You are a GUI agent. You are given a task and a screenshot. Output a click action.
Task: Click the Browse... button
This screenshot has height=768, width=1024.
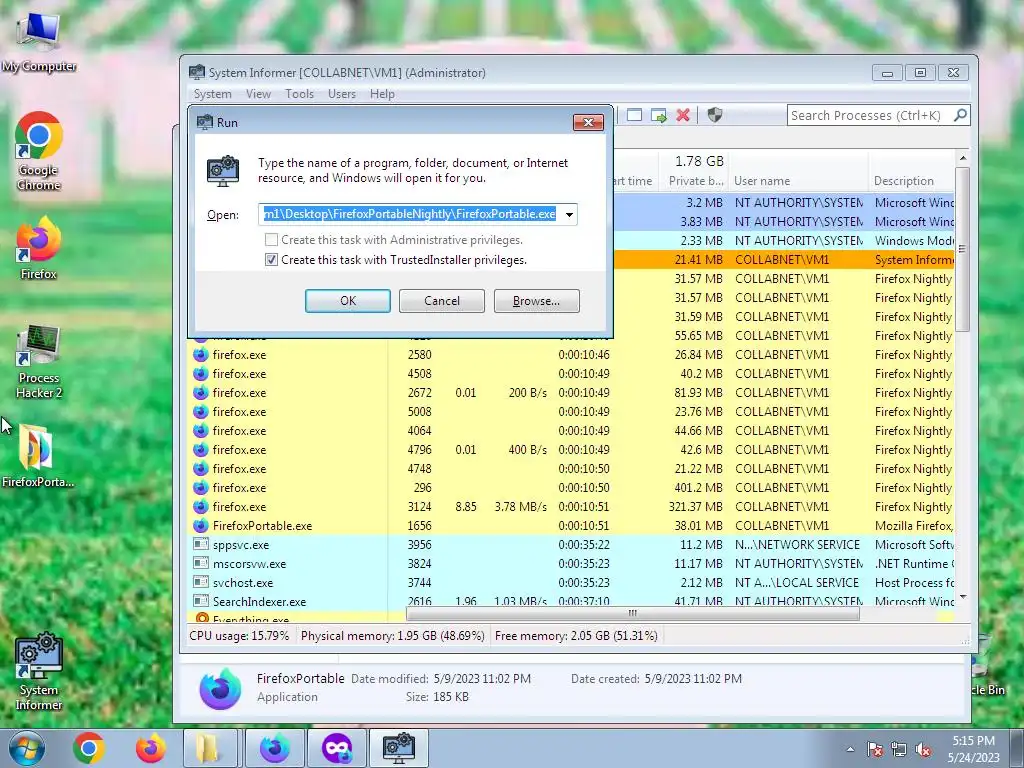click(x=536, y=301)
